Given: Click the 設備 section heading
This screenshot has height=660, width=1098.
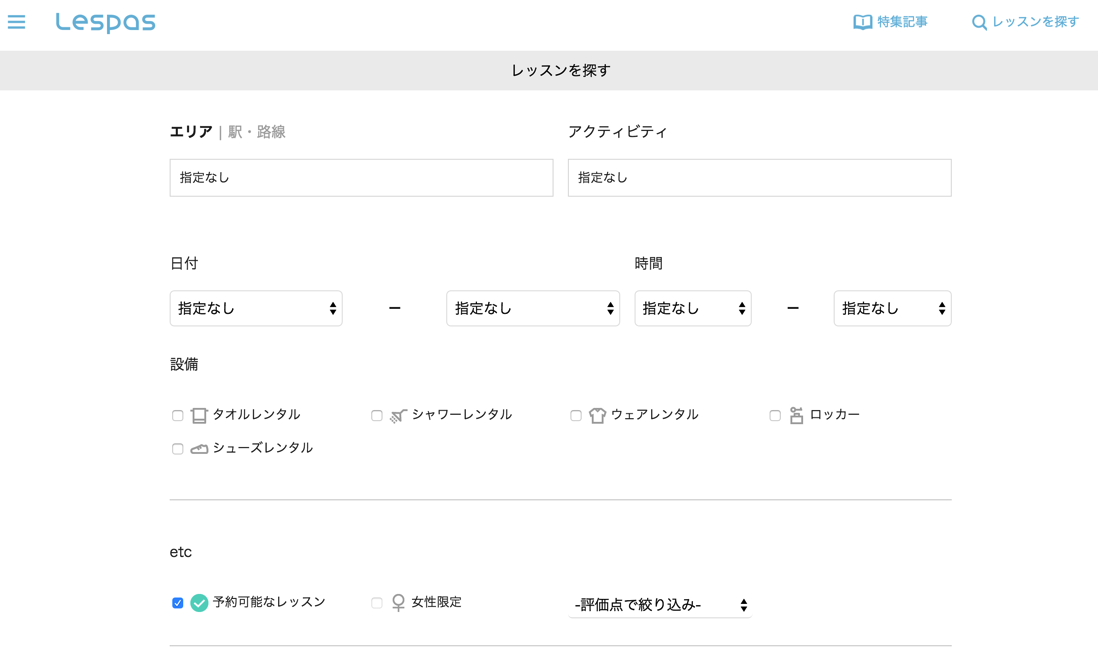Looking at the screenshot, I should tap(184, 364).
